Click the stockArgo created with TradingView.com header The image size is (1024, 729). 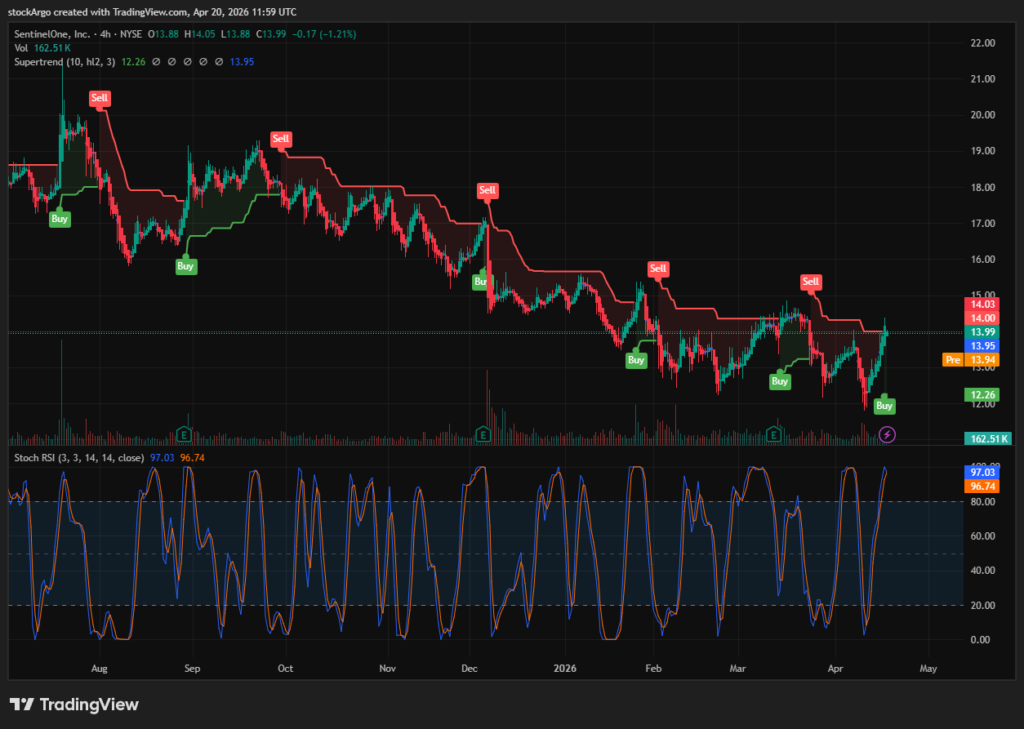(x=152, y=12)
